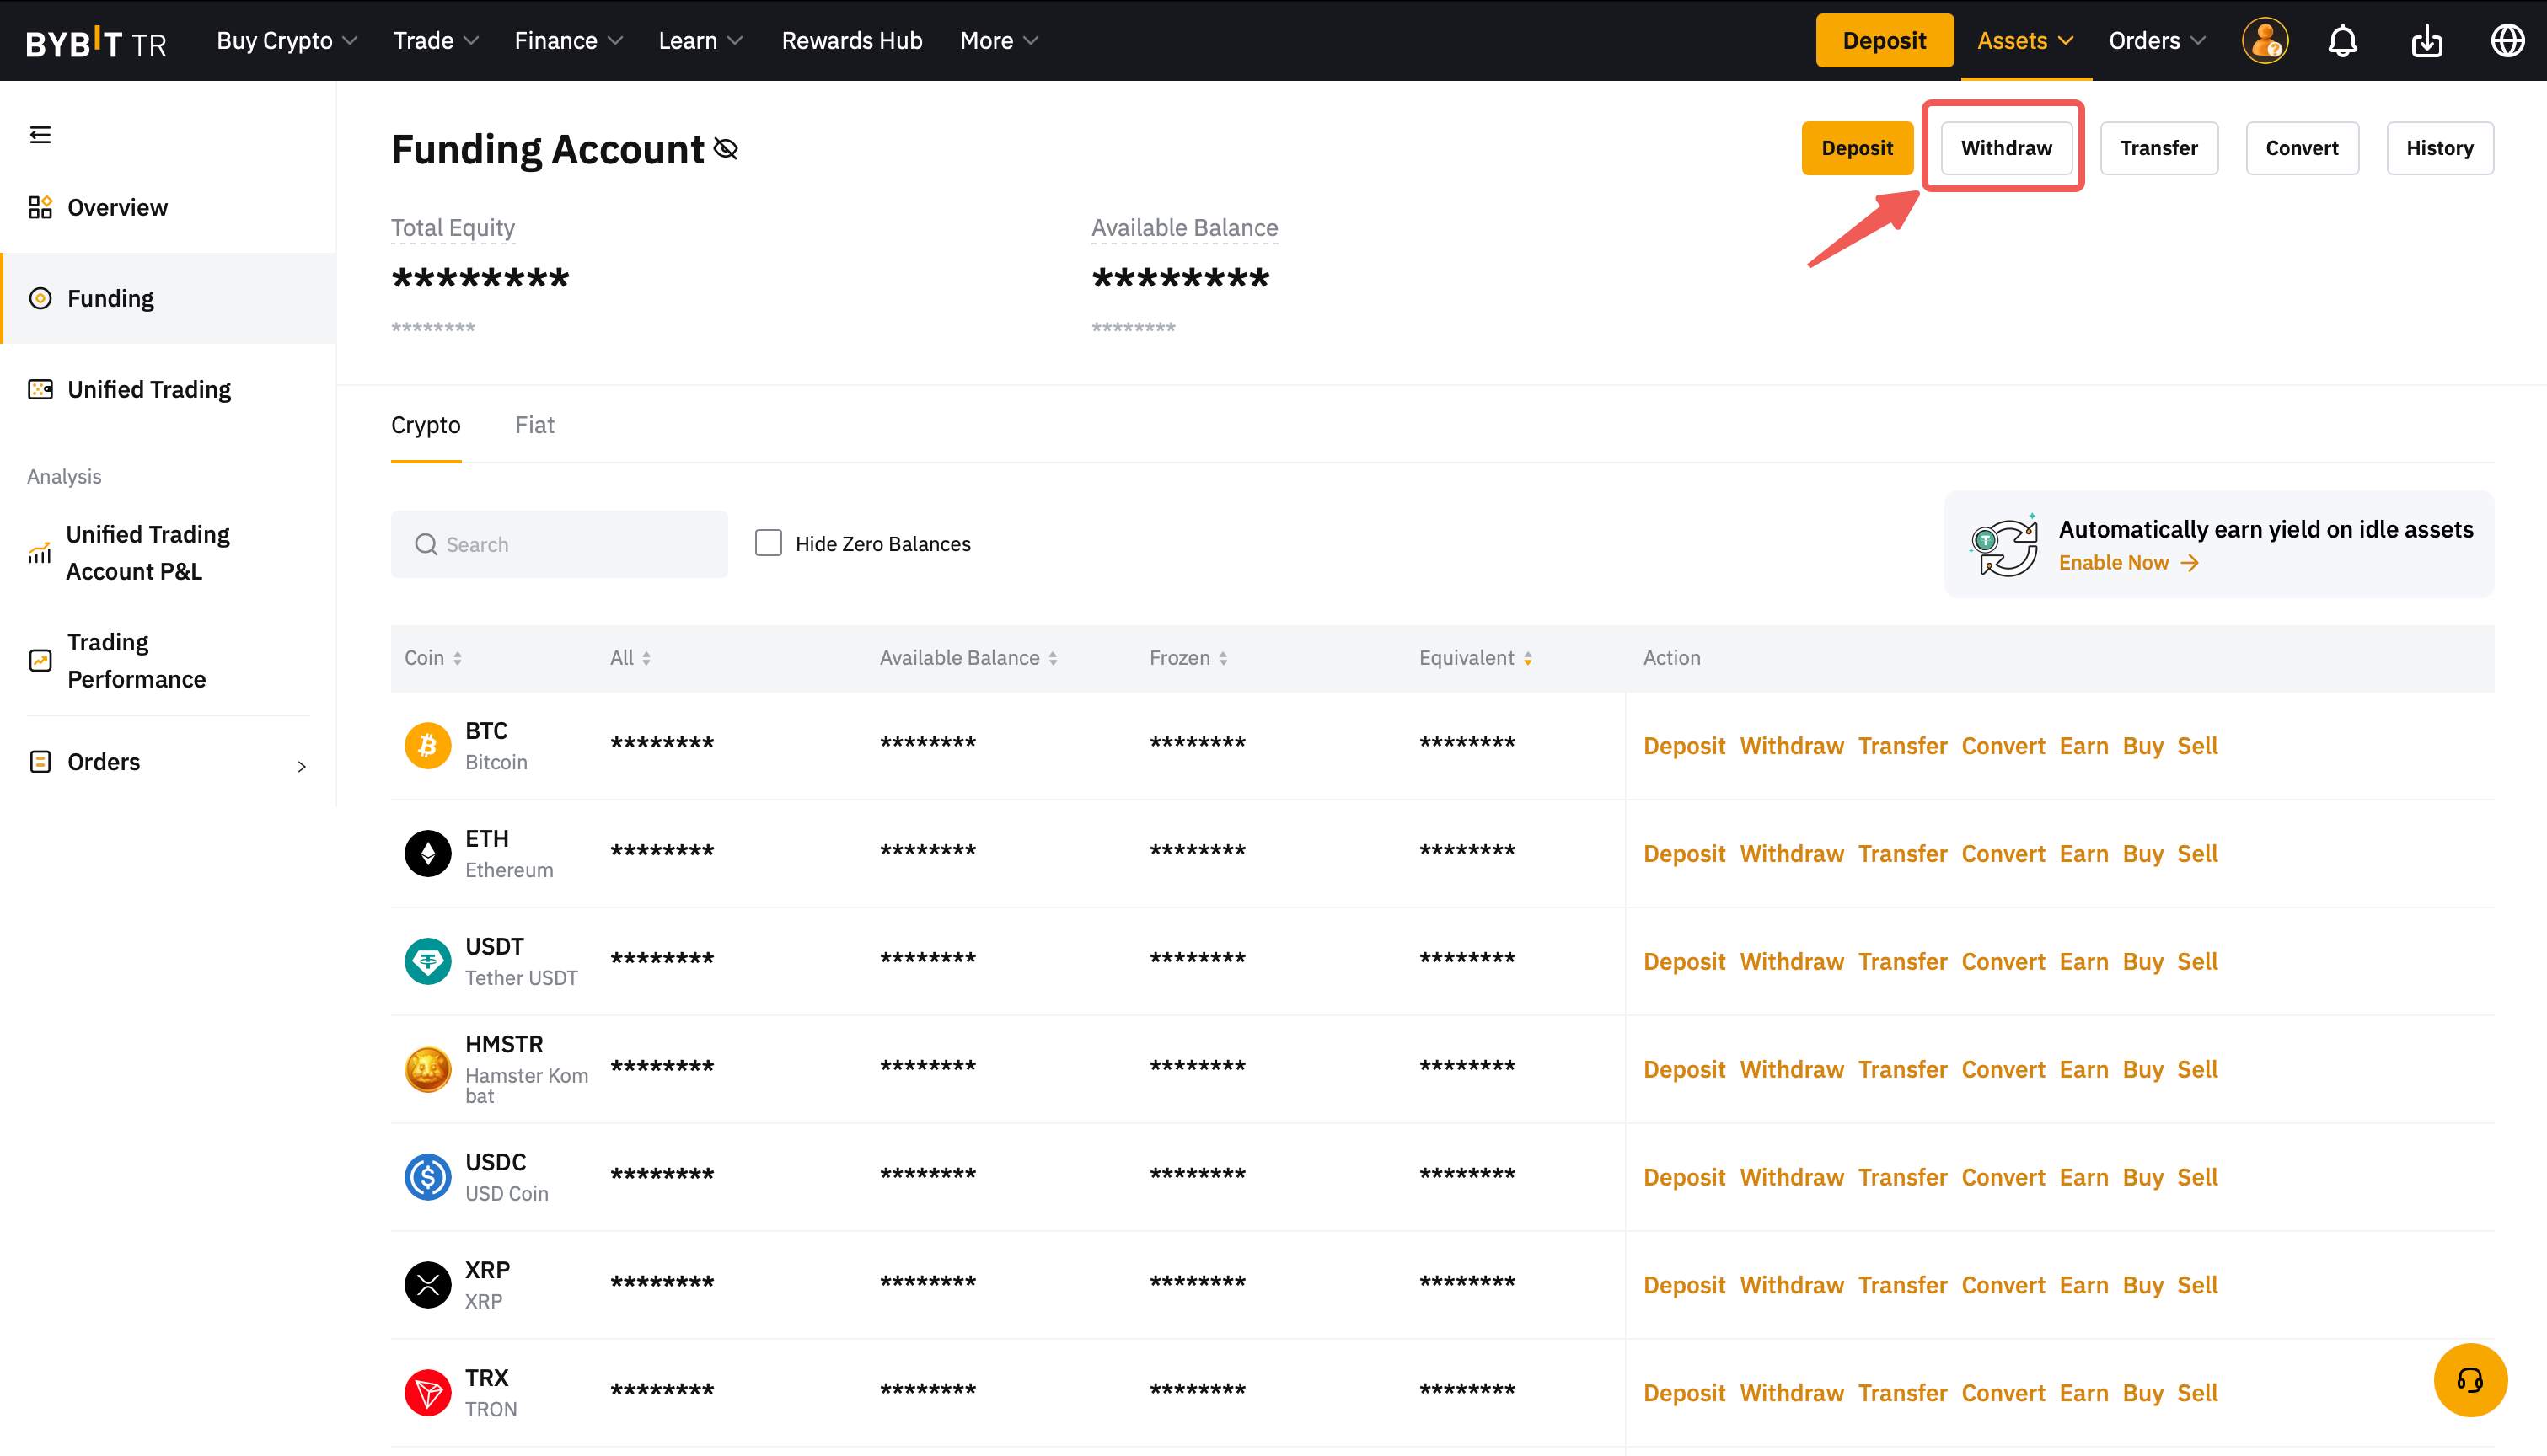
Task: Collapse the sidebar menu icon
Action: point(40,135)
